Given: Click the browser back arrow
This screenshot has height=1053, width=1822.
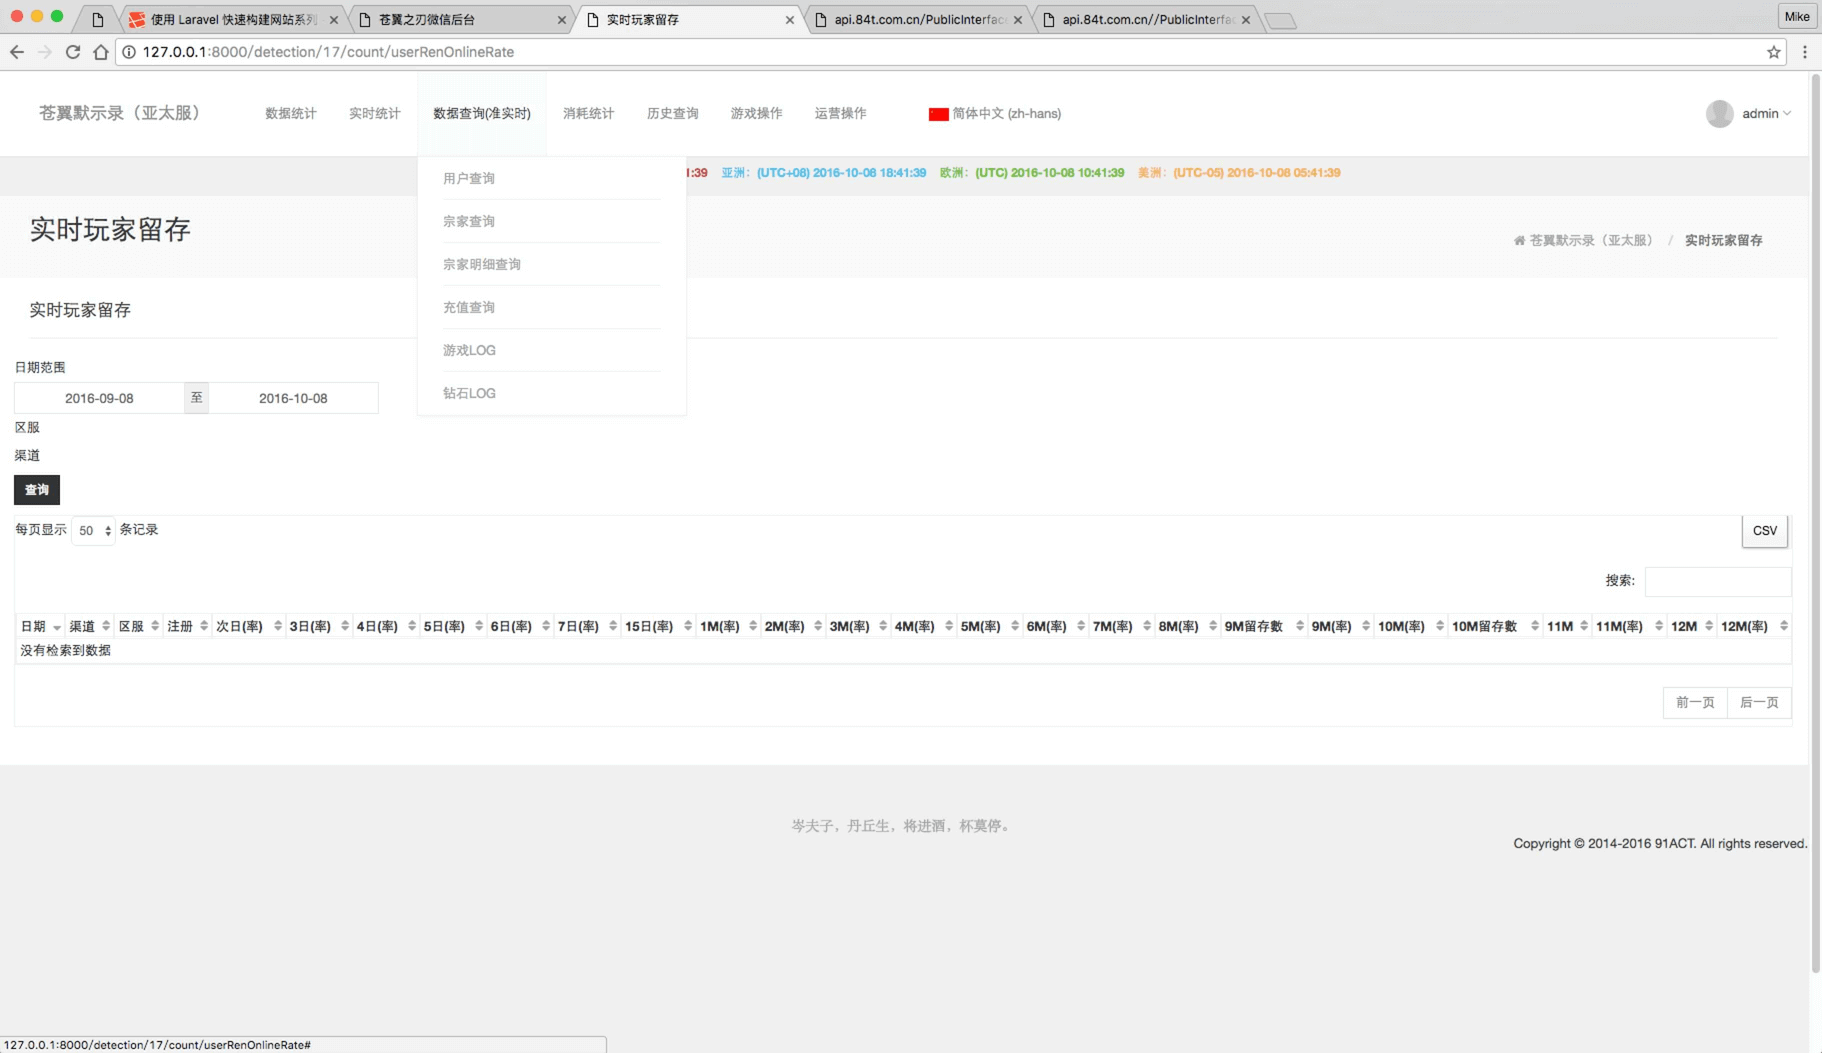Looking at the screenshot, I should click(17, 52).
